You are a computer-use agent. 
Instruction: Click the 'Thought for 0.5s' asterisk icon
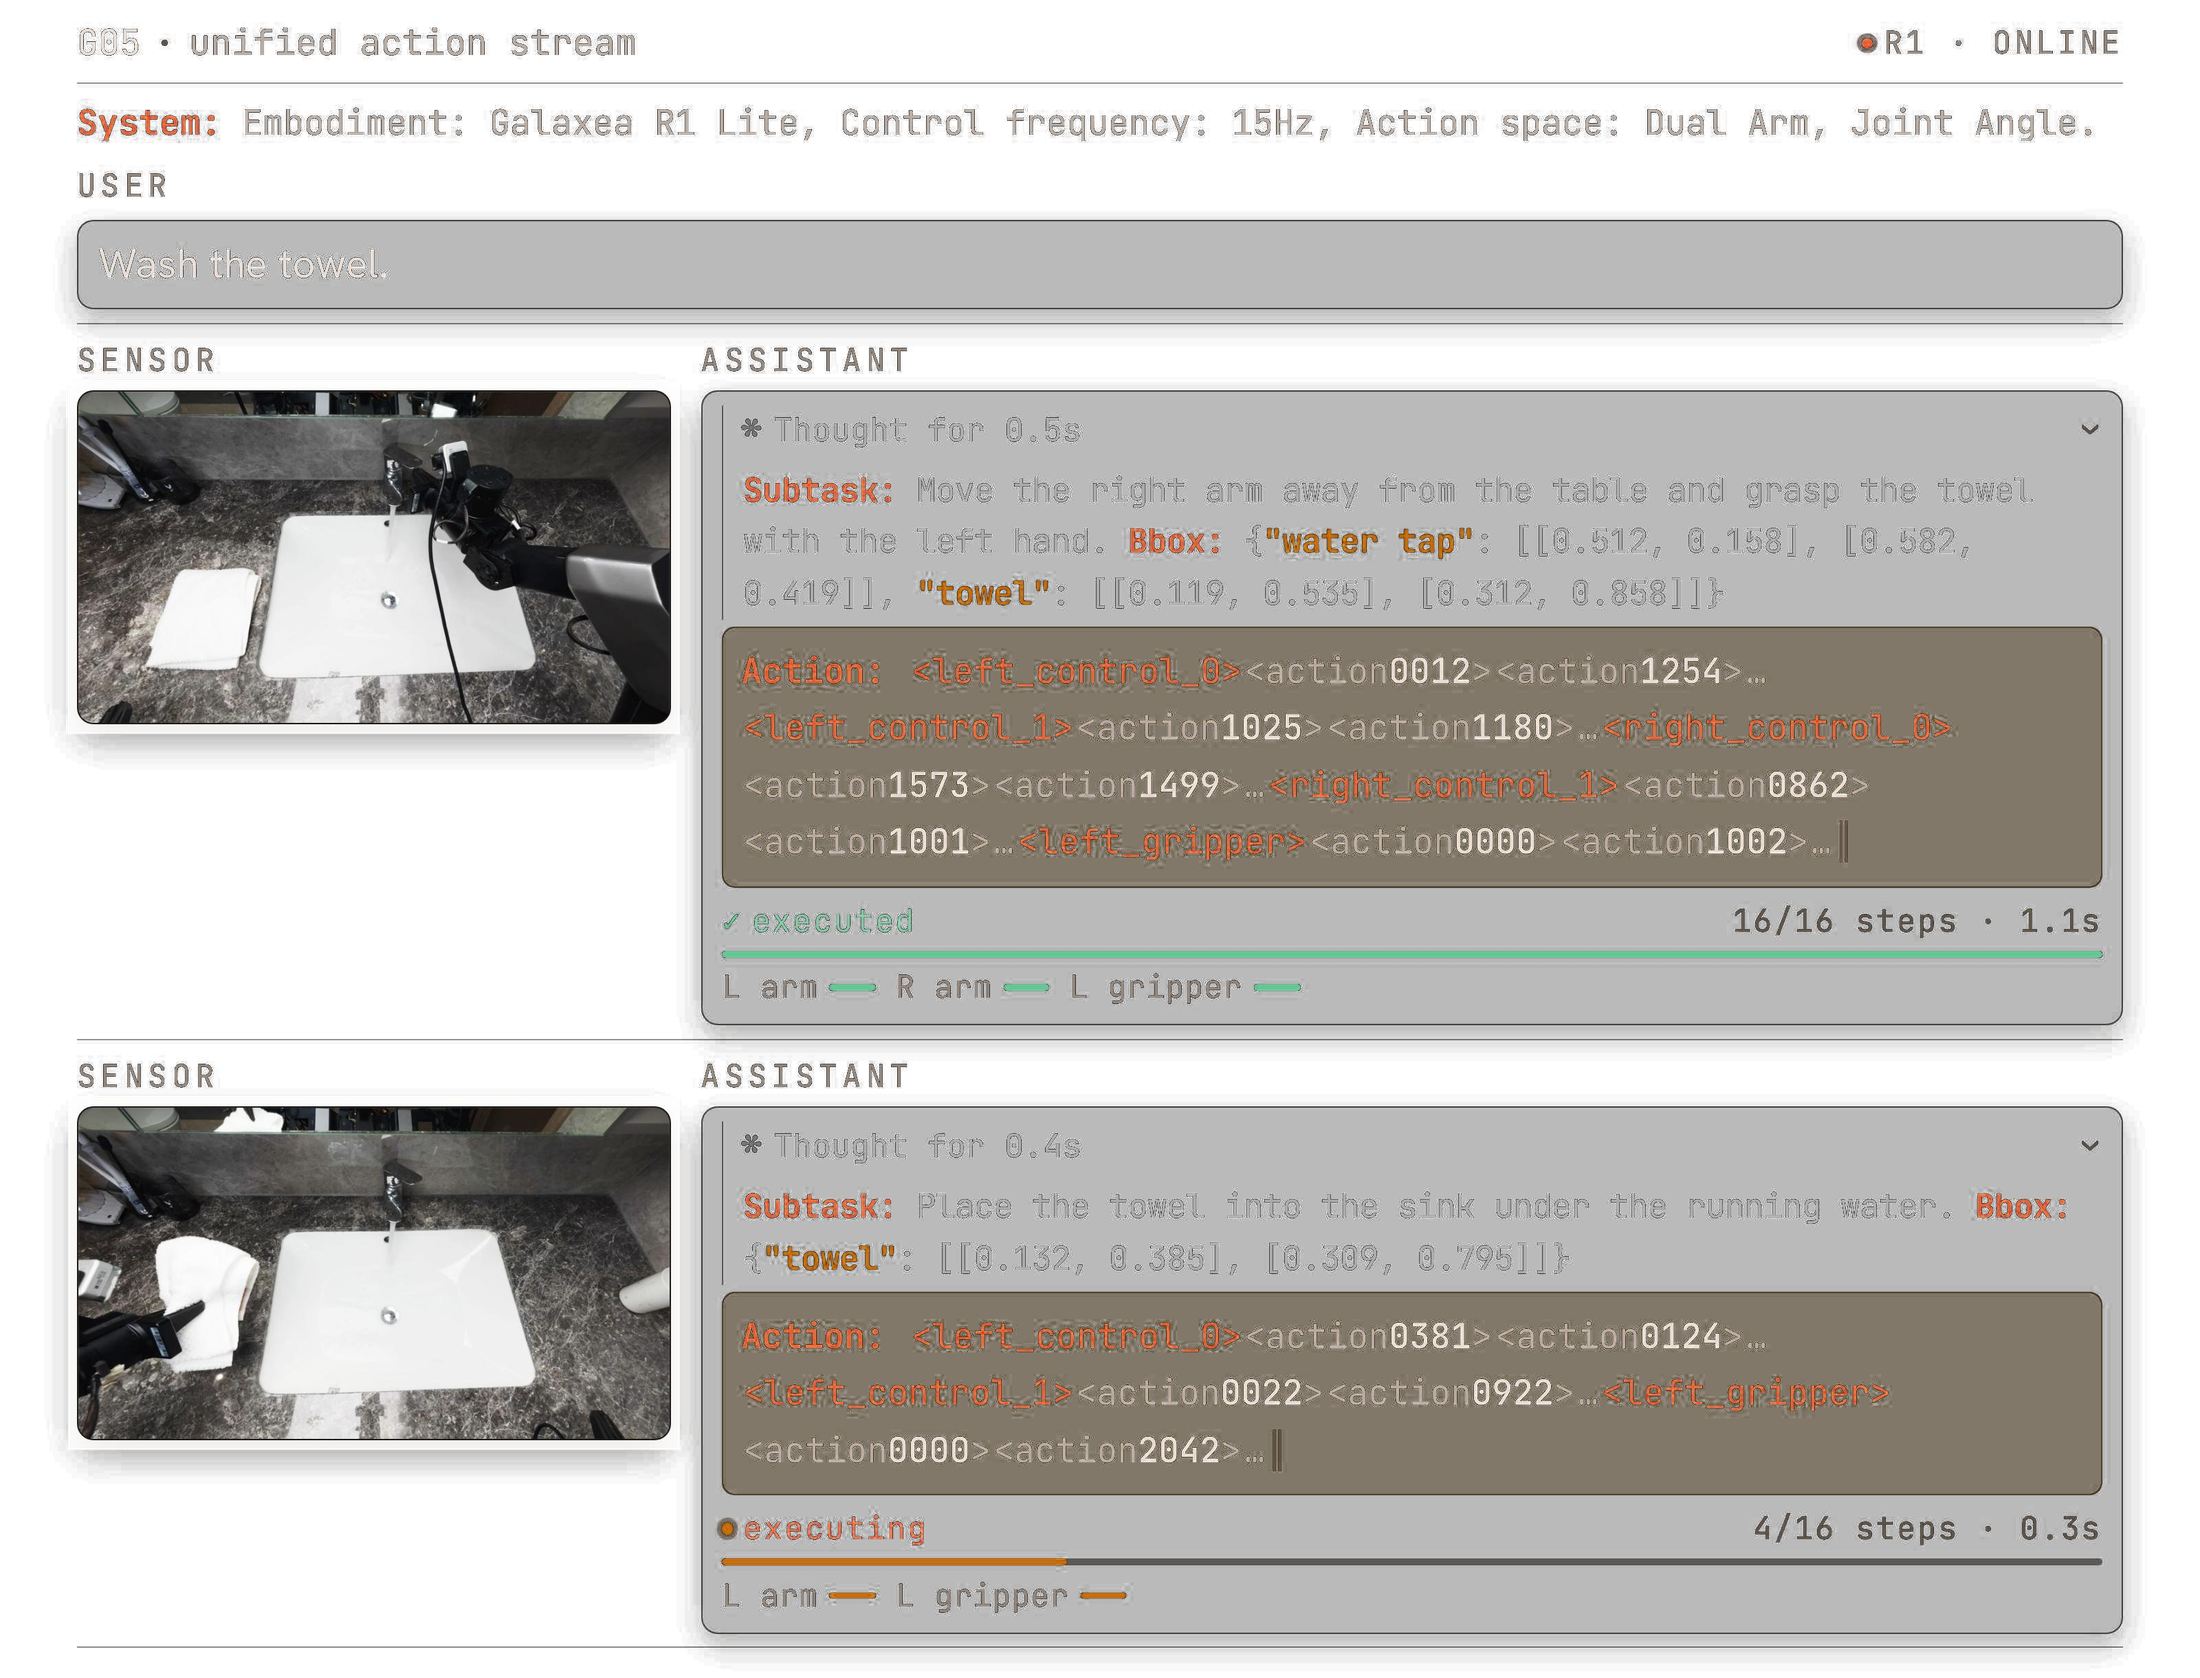click(x=751, y=429)
